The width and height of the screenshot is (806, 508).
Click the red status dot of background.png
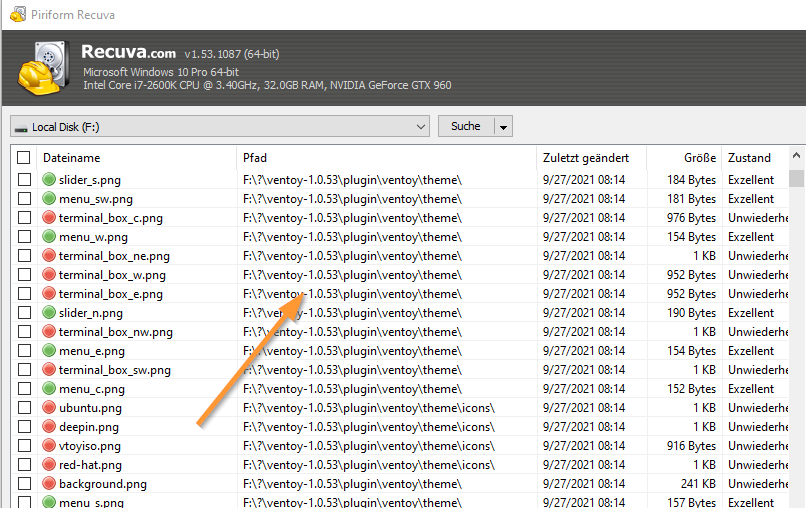[49, 484]
